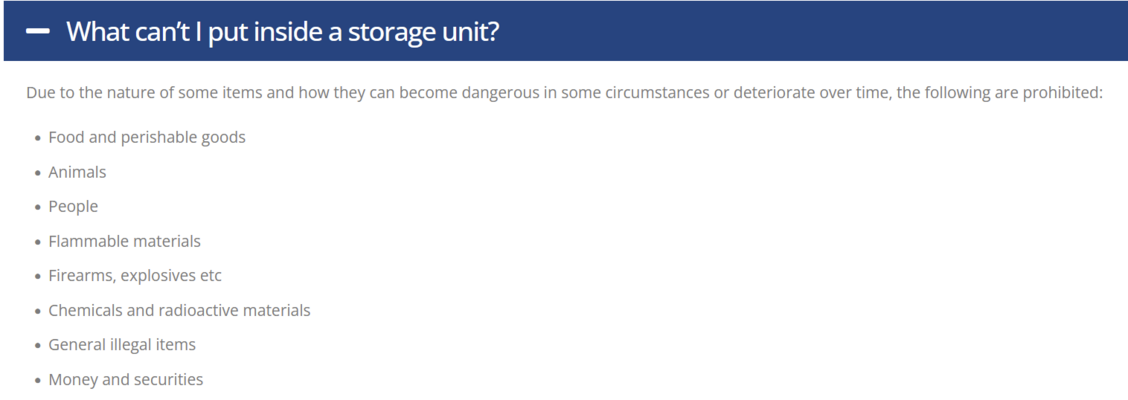Click the bullet before "Food and perishable goods"

tap(37, 139)
